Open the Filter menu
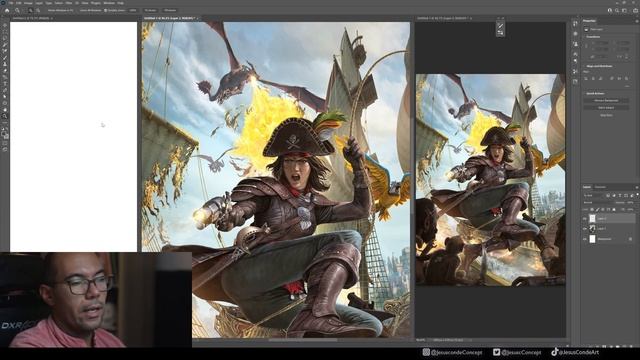The image size is (640, 360). pyautogui.click(x=69, y=3)
